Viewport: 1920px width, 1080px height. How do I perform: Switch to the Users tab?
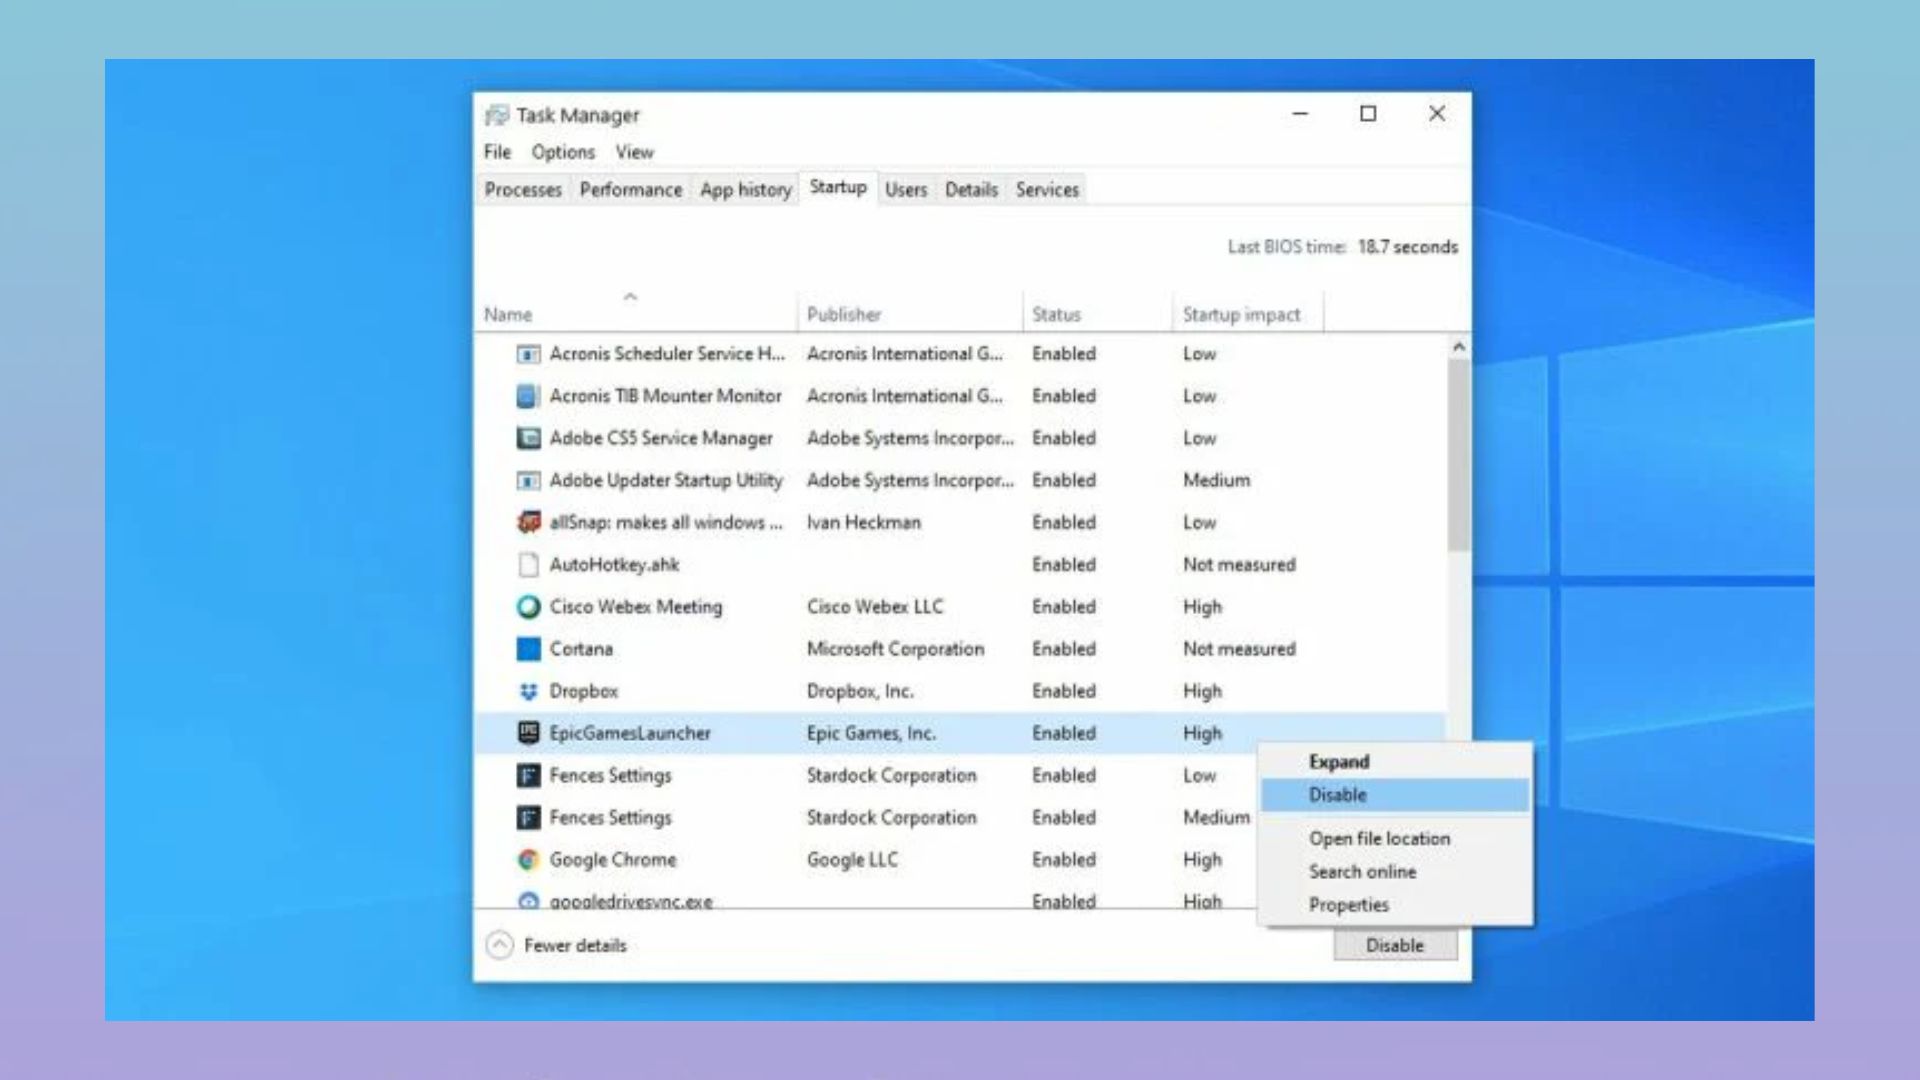click(906, 190)
